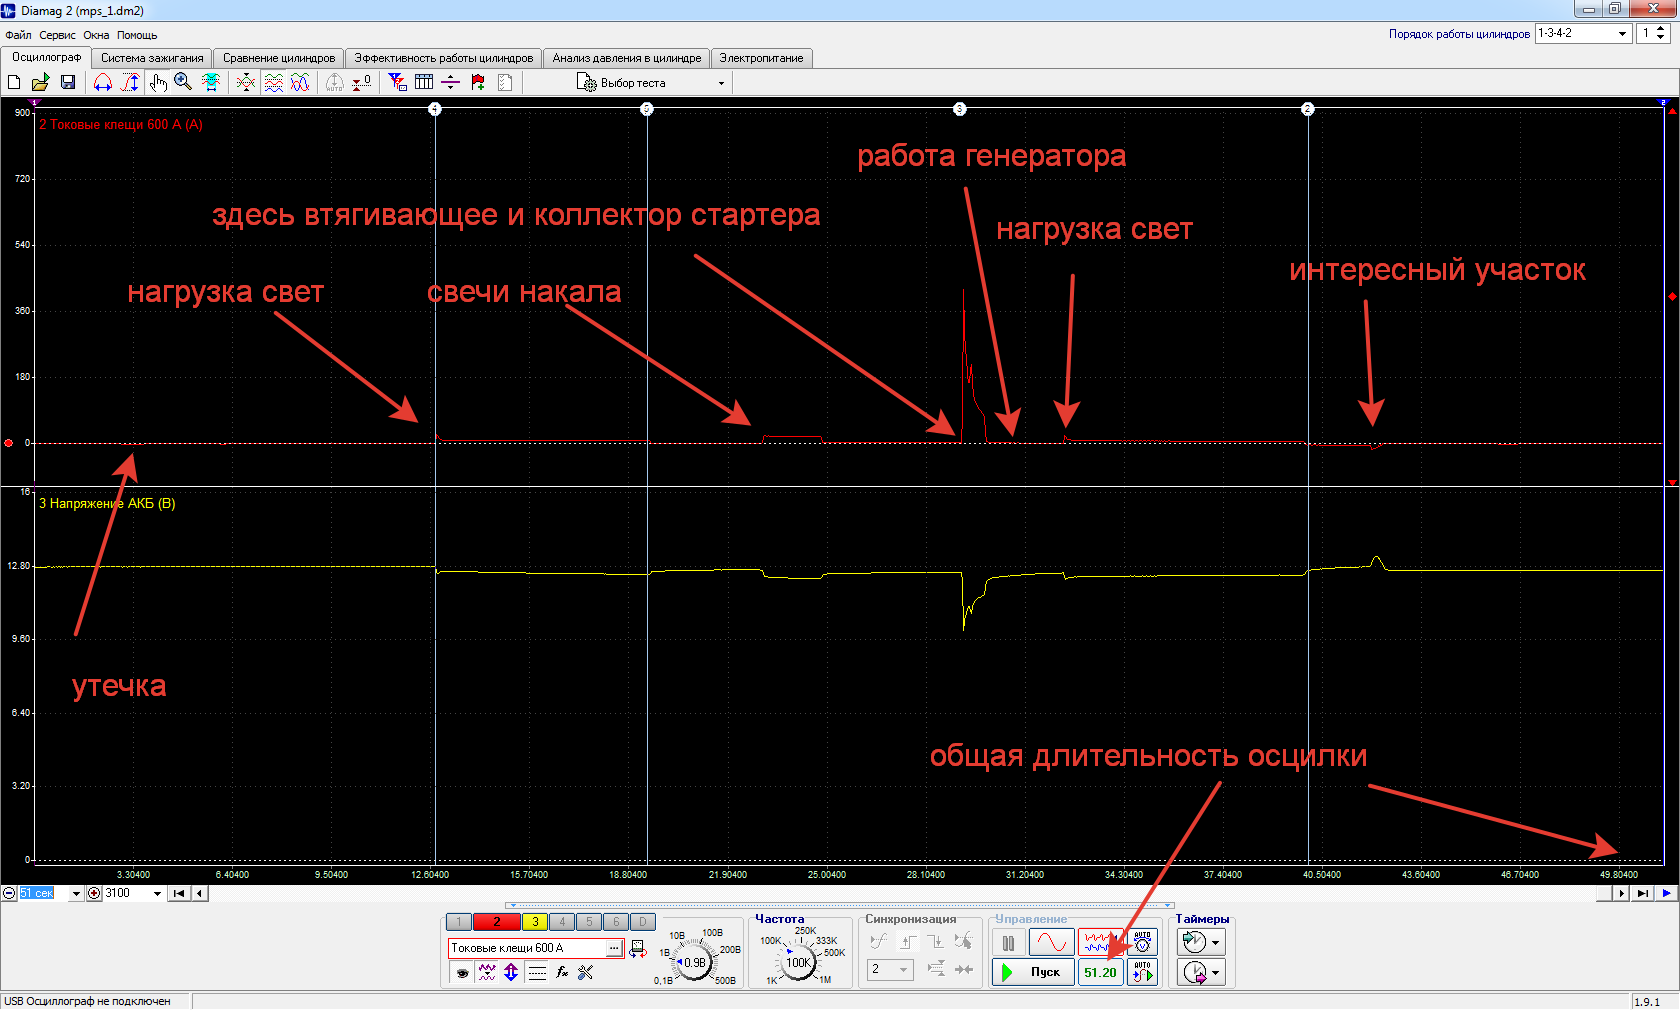The width and height of the screenshot is (1680, 1010).
Task: Toggle channel 6 button
Action: 616,922
